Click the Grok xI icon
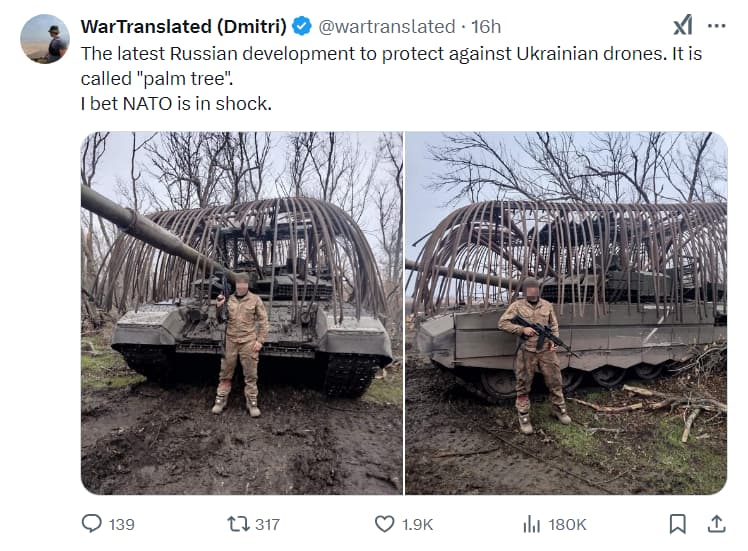This screenshot has width=748, height=551. [x=683, y=25]
